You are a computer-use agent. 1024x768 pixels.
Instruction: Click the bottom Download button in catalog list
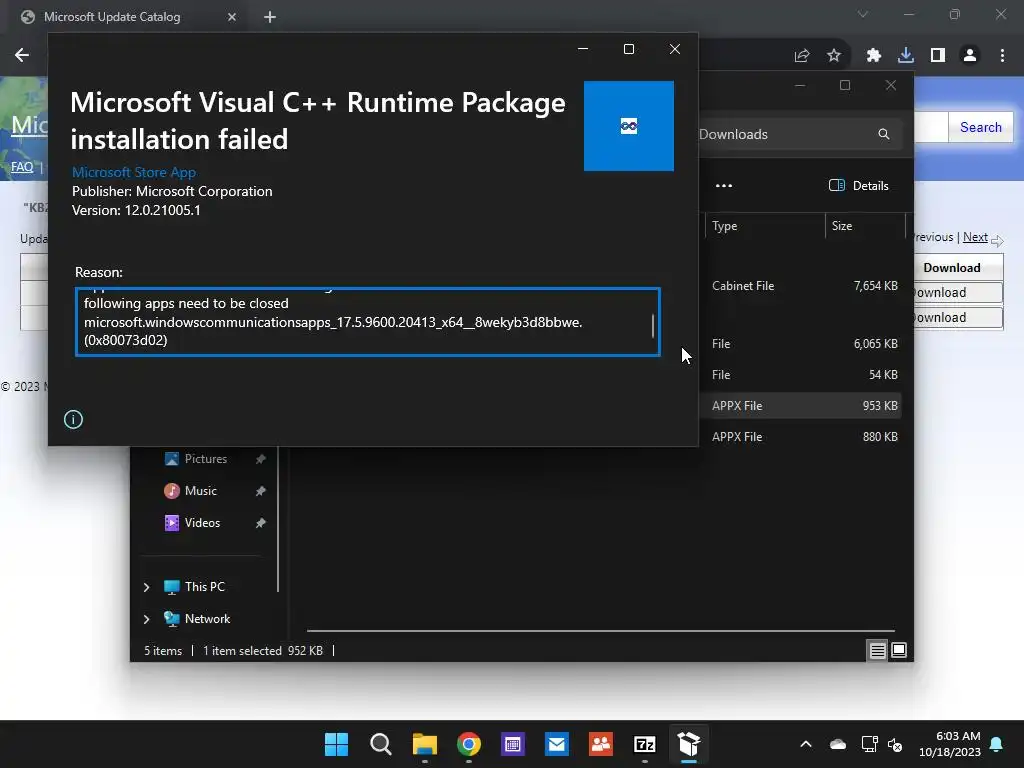958,317
